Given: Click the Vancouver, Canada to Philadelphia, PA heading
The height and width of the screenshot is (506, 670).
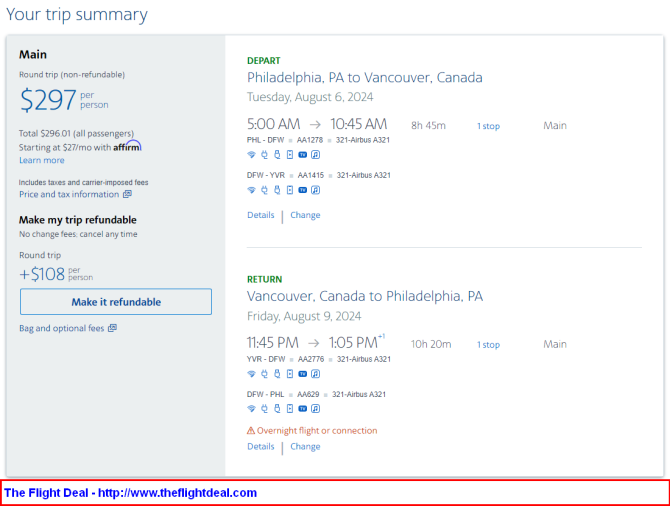Looking at the screenshot, I should (x=365, y=296).
